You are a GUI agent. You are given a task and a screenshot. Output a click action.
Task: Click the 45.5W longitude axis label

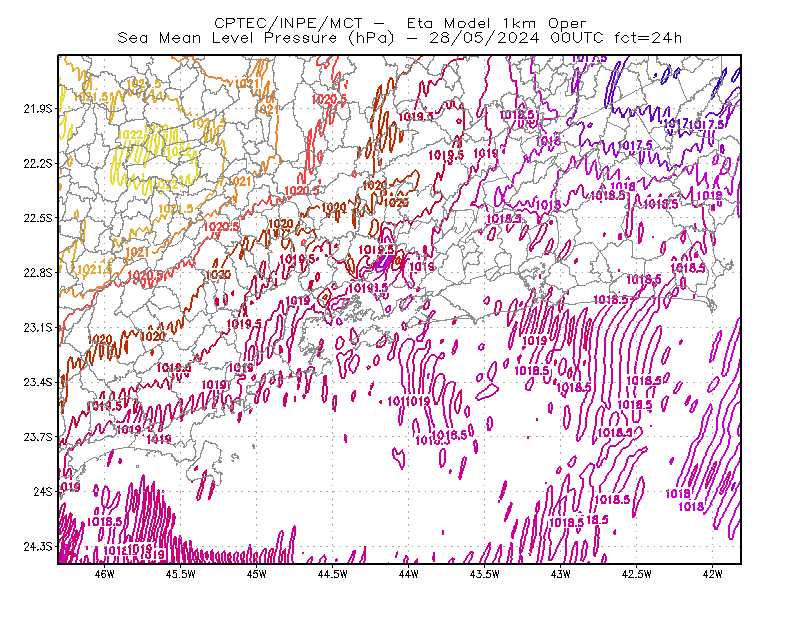[x=181, y=574]
